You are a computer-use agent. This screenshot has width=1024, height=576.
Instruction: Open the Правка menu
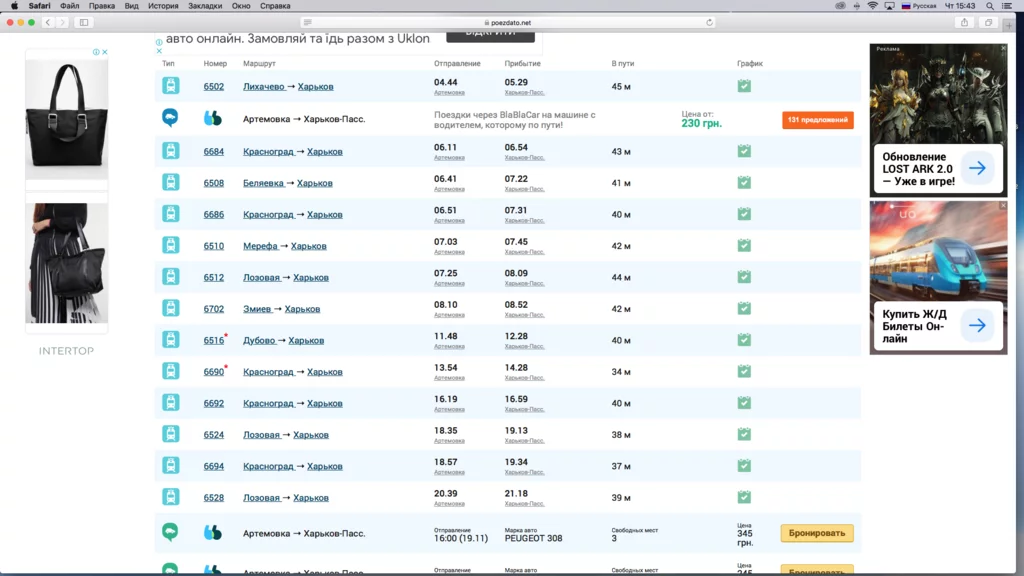tap(101, 6)
